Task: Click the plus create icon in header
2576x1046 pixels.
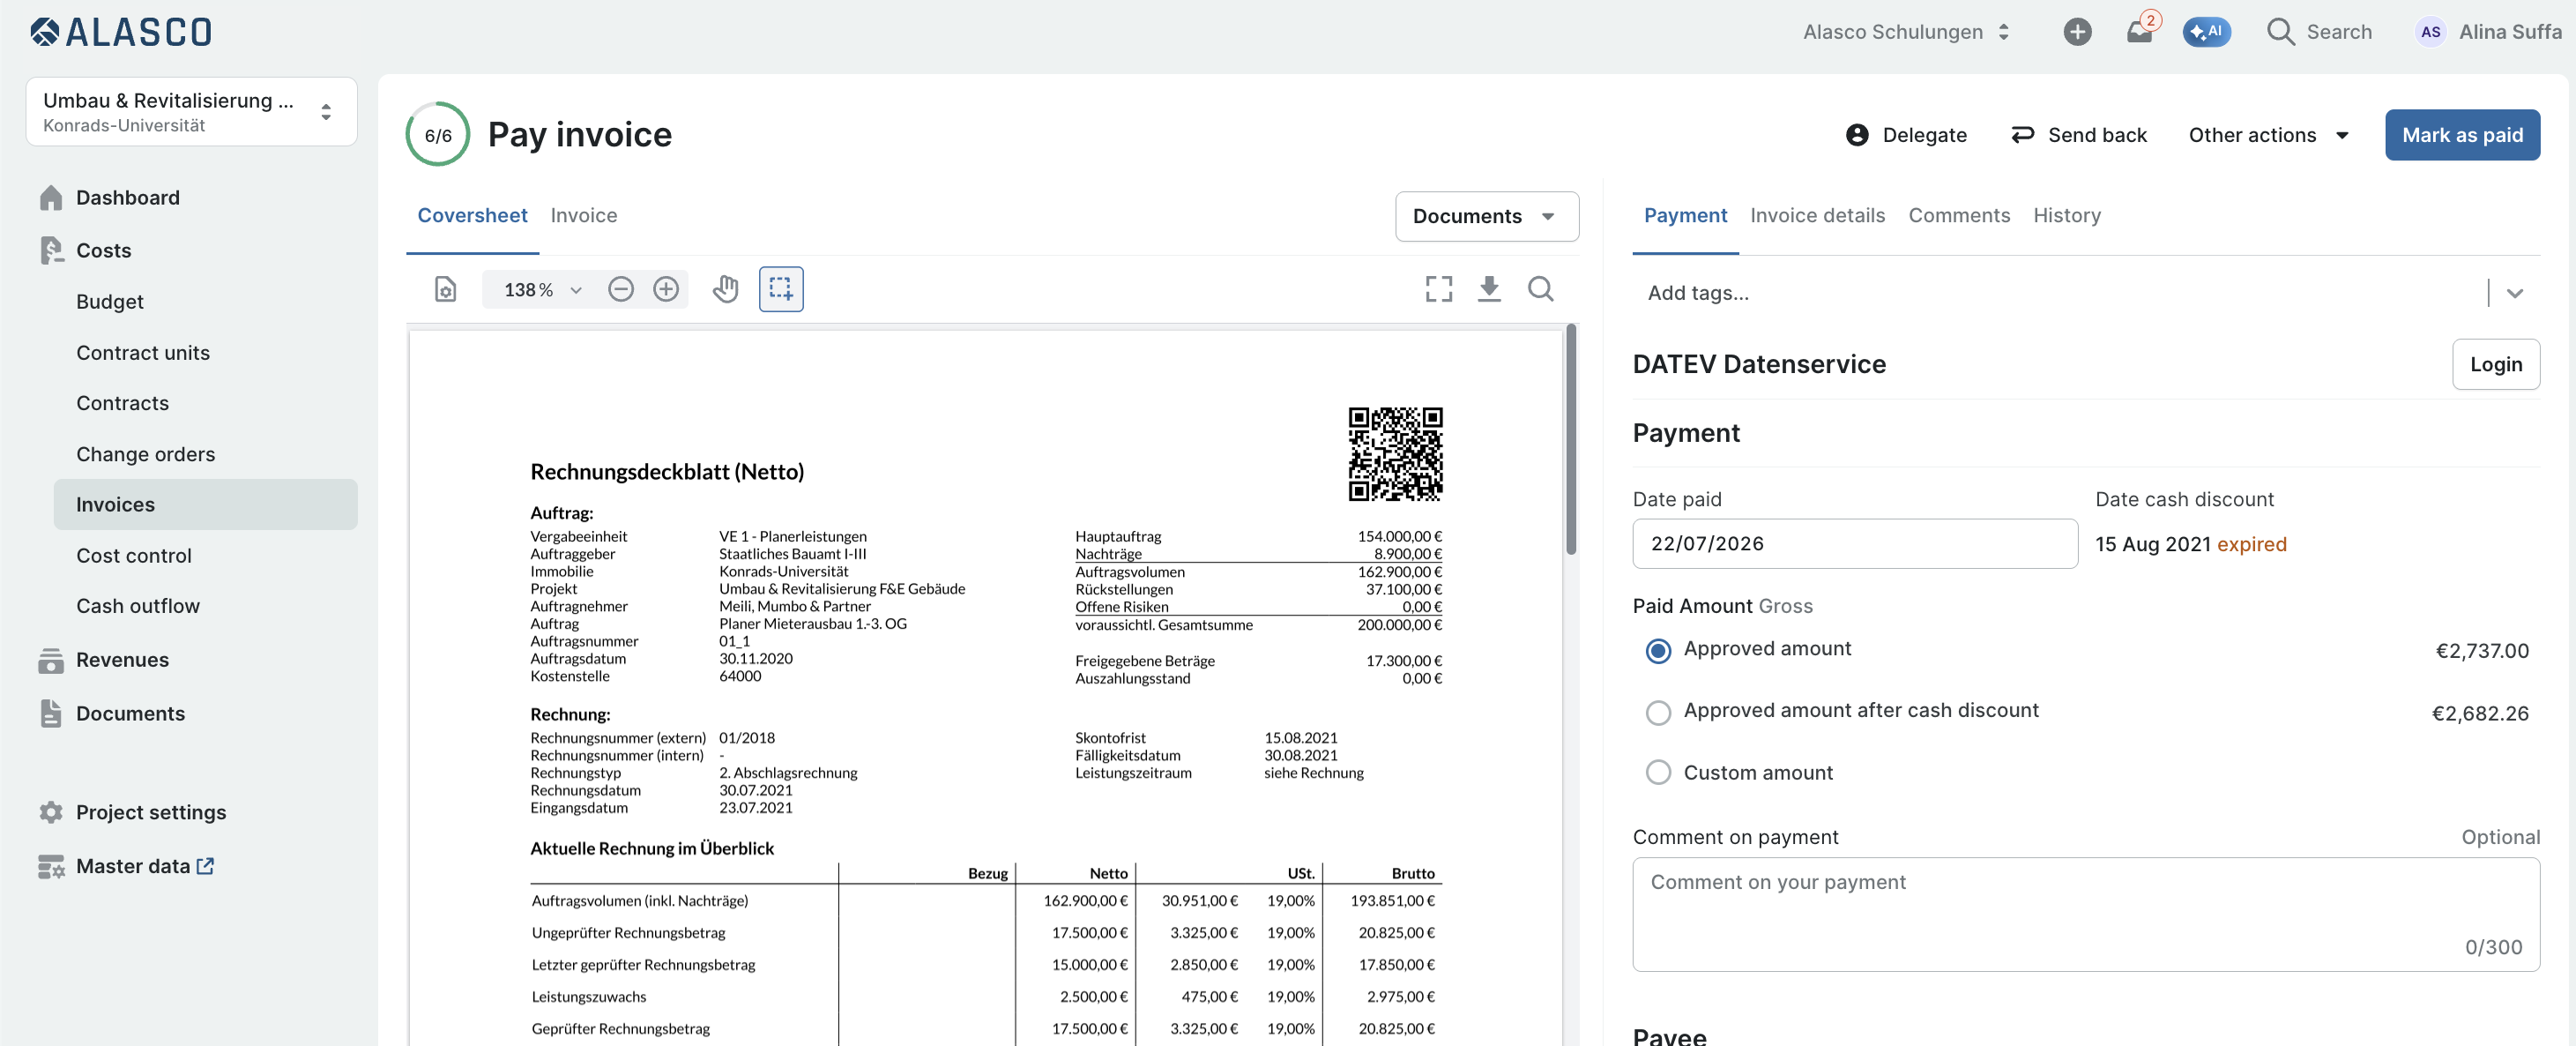Action: point(2077,32)
